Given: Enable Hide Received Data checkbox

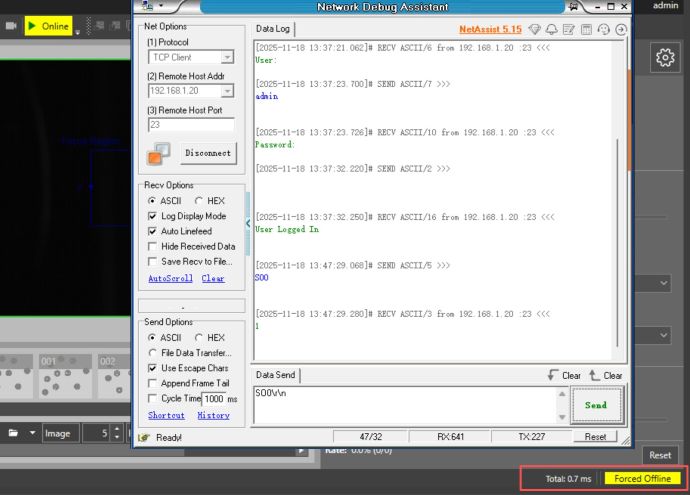Looking at the screenshot, I should pos(152,246).
